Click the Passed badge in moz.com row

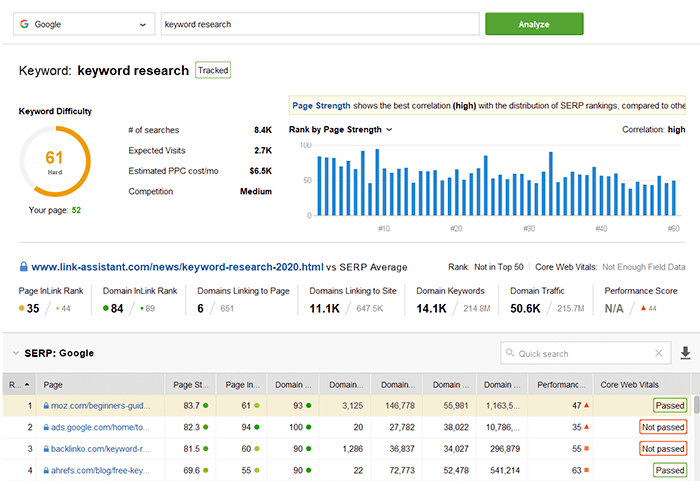tap(670, 406)
